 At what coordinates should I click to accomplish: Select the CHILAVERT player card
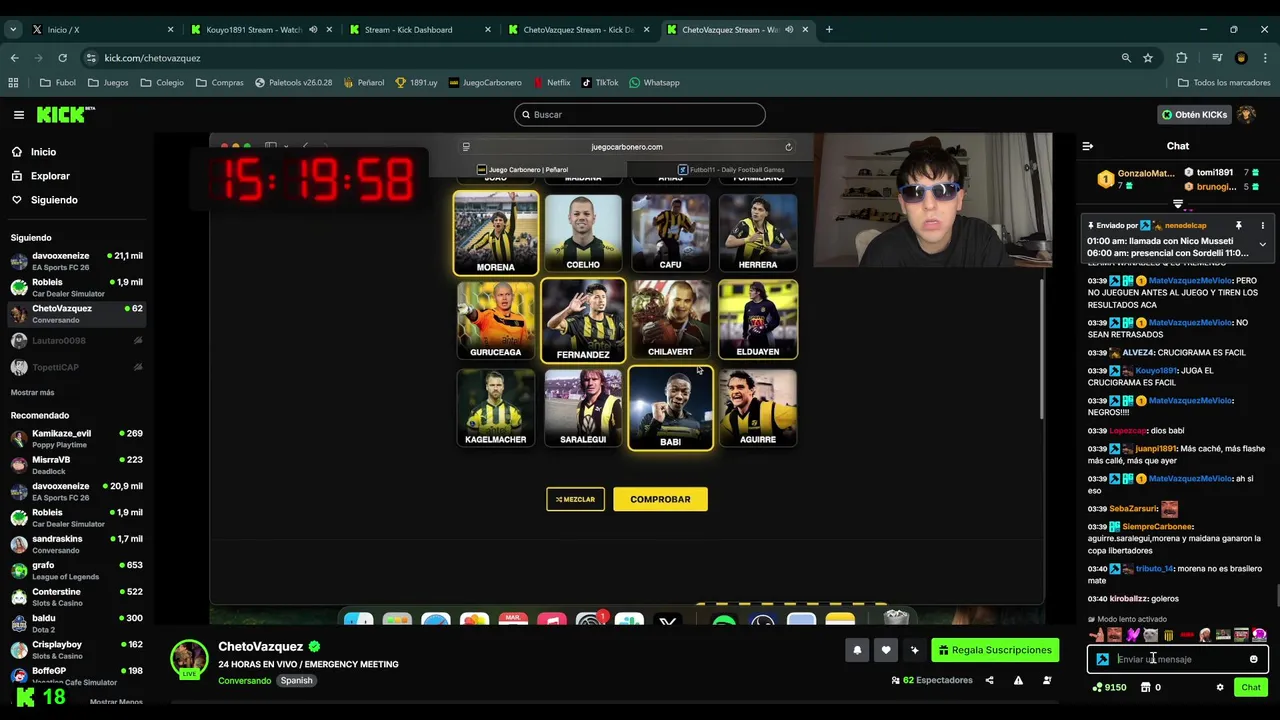[x=670, y=320]
